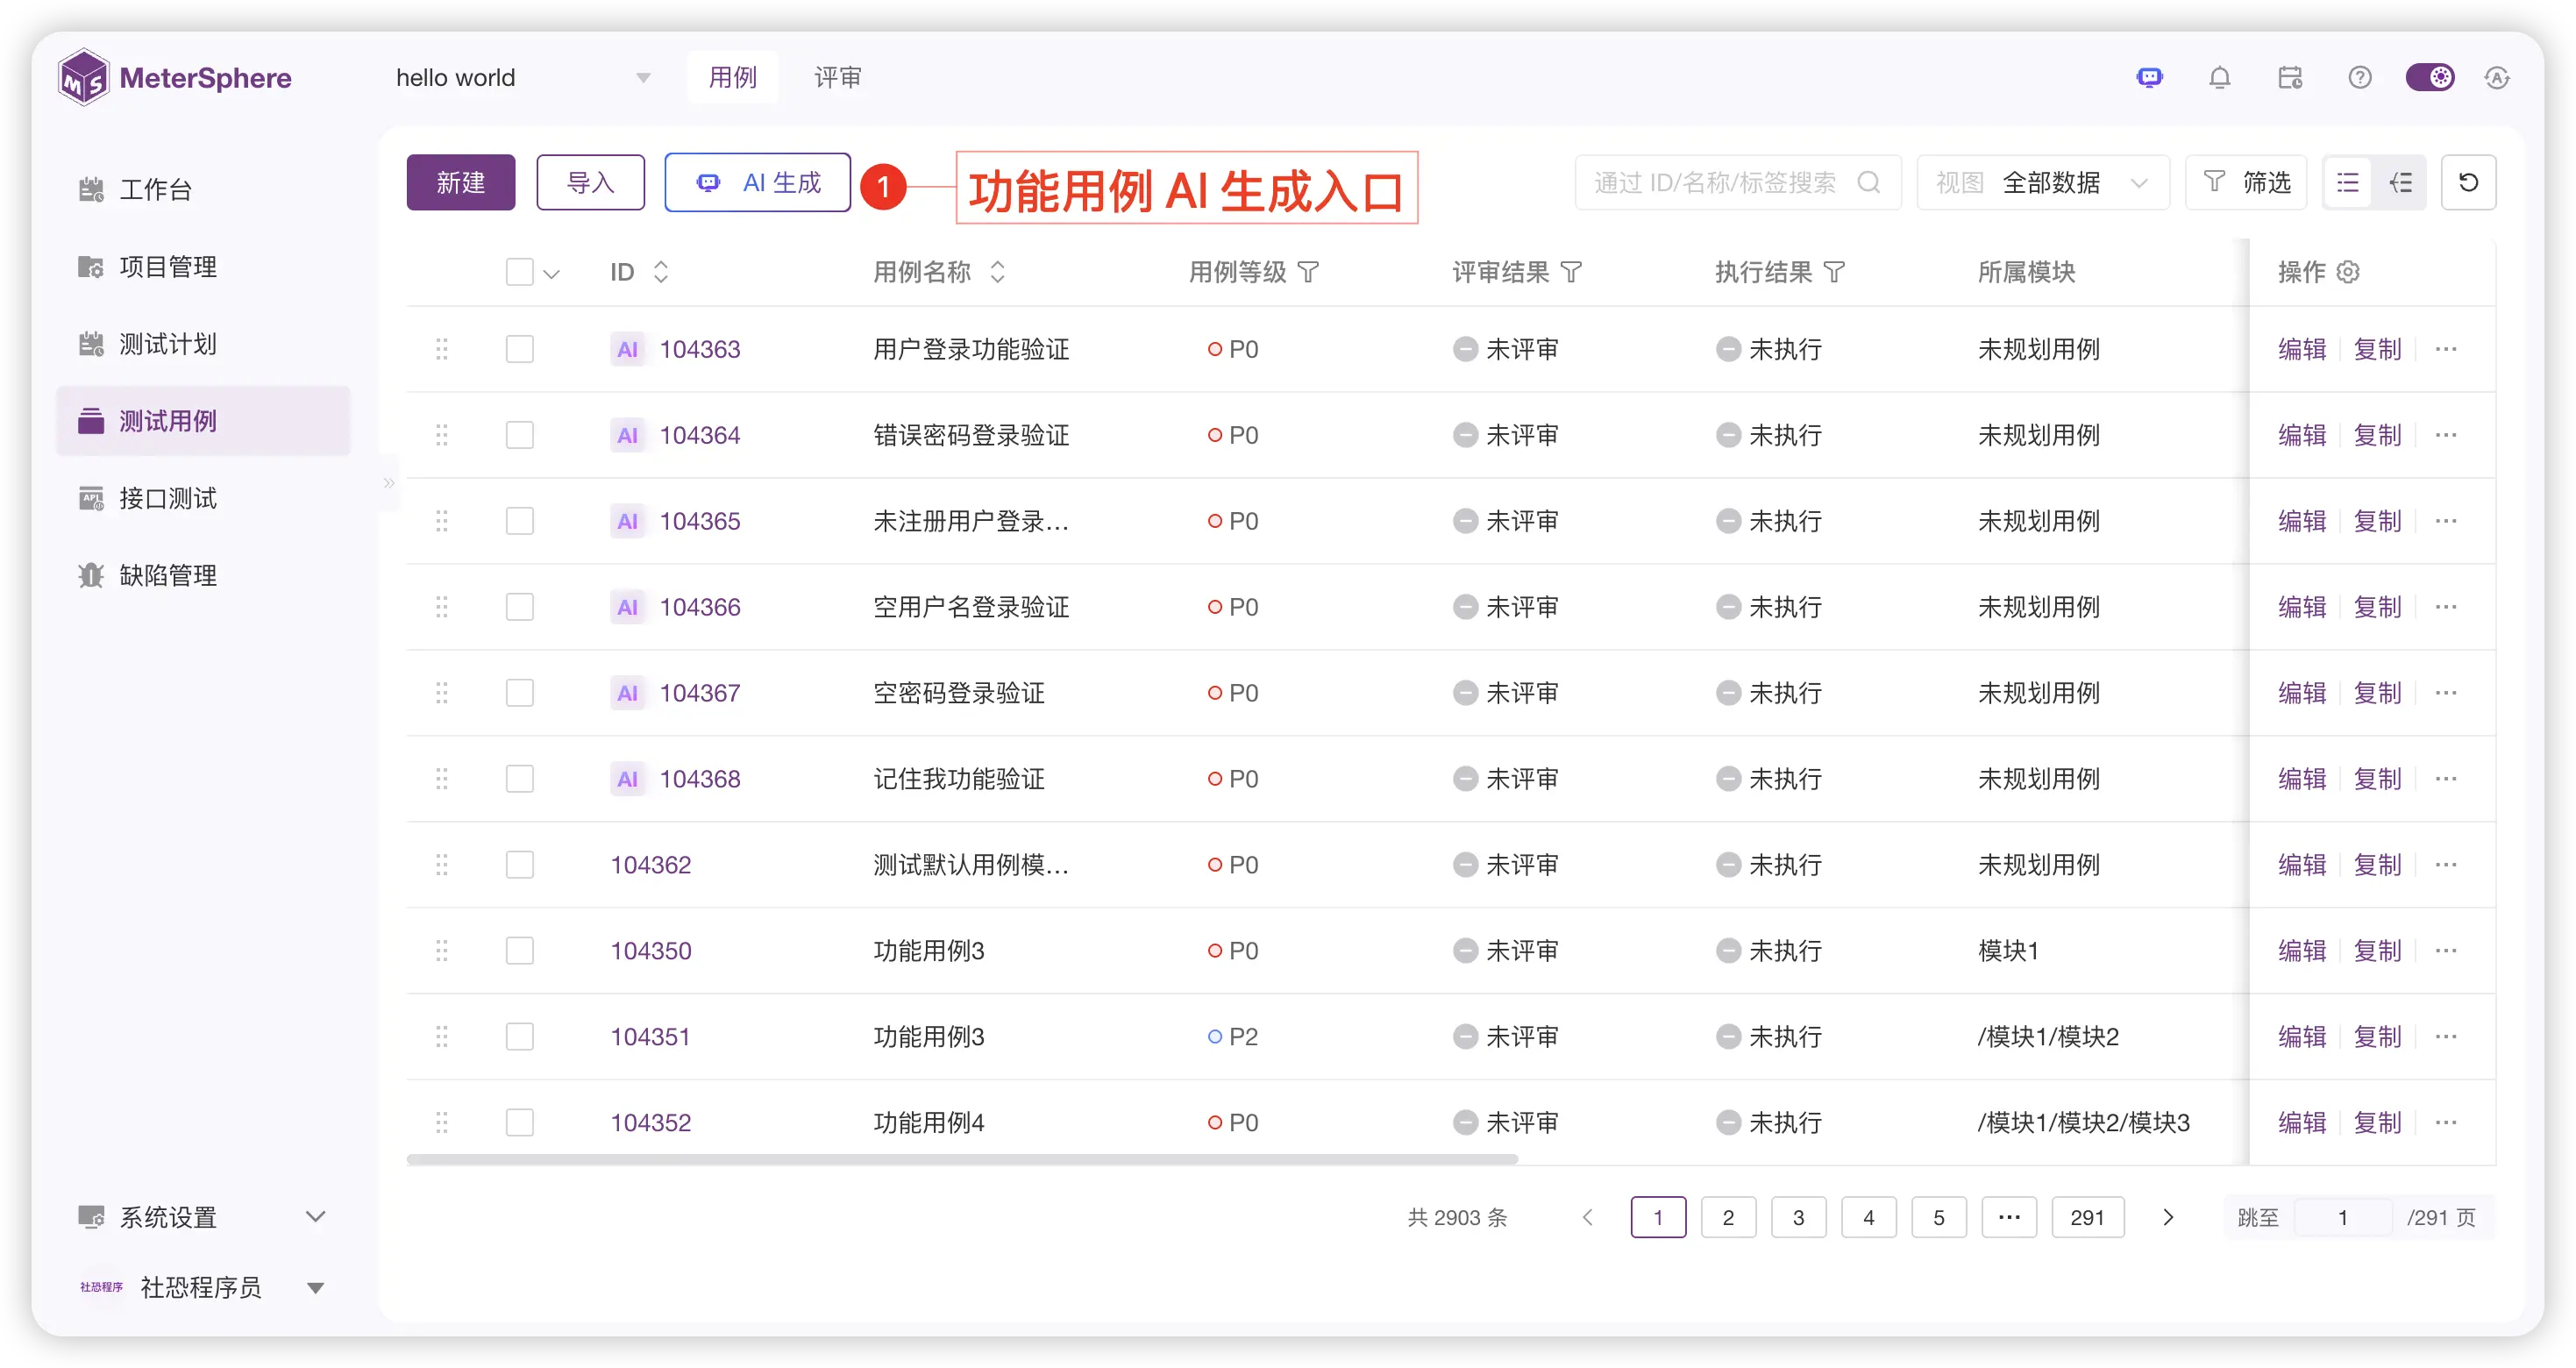
Task: Open the language switch icon
Action: pyautogui.click(x=2497, y=78)
